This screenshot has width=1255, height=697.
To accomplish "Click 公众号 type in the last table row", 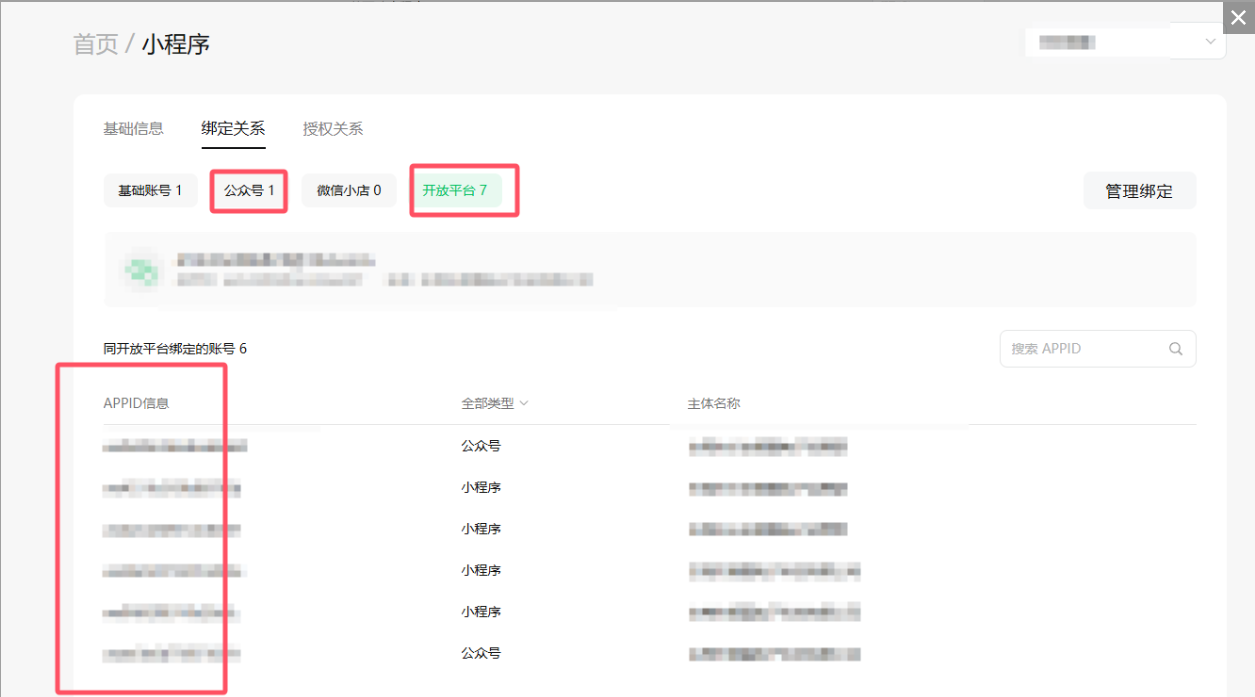I will pyautogui.click(x=481, y=654).
